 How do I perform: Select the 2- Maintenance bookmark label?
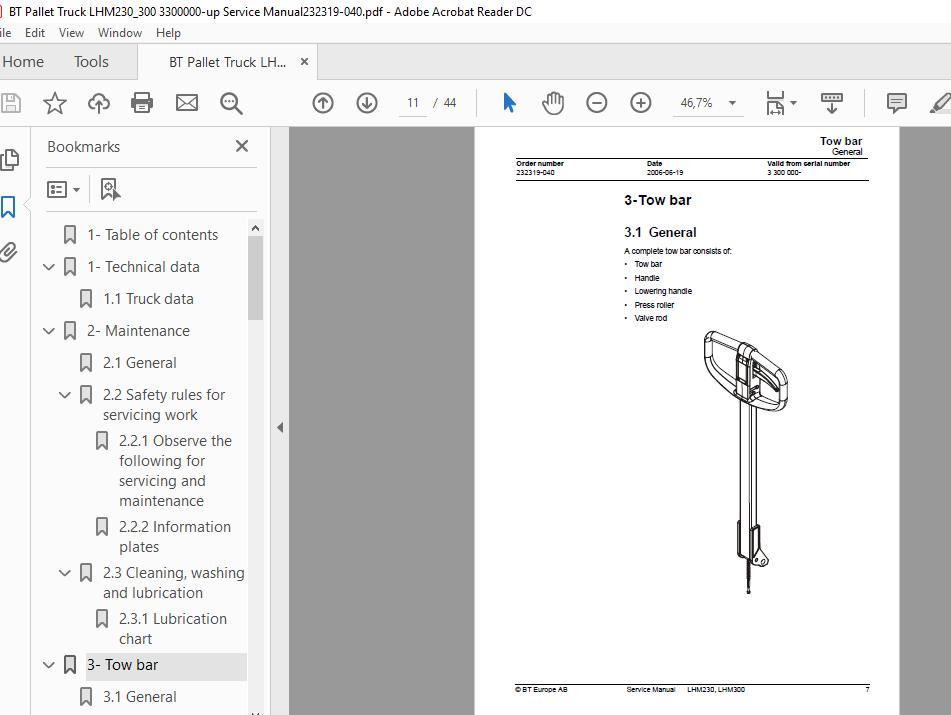(138, 331)
